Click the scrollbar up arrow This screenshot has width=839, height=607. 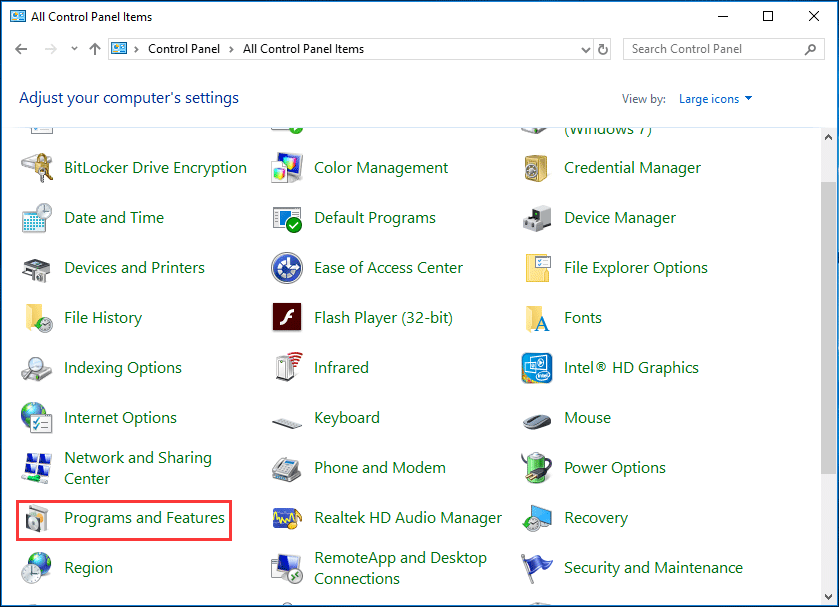pyautogui.click(x=828, y=137)
